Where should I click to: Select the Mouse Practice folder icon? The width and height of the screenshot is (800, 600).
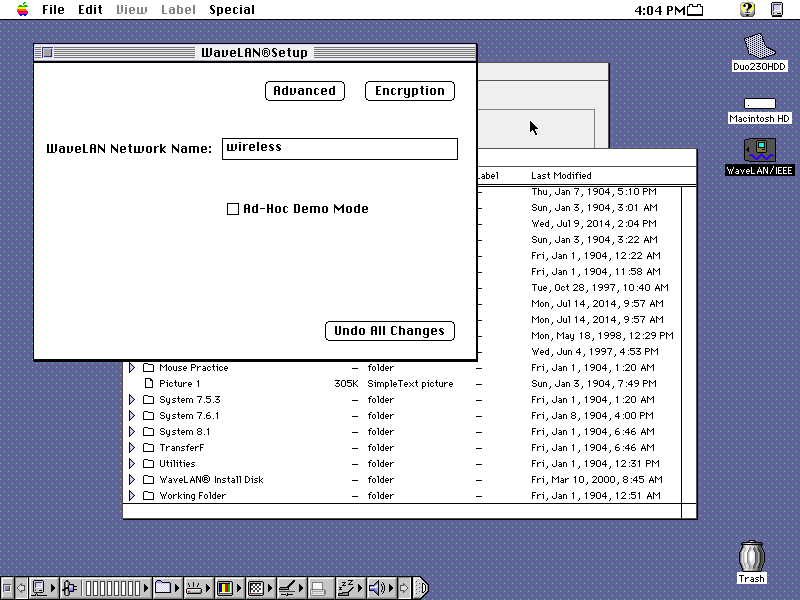click(x=148, y=367)
